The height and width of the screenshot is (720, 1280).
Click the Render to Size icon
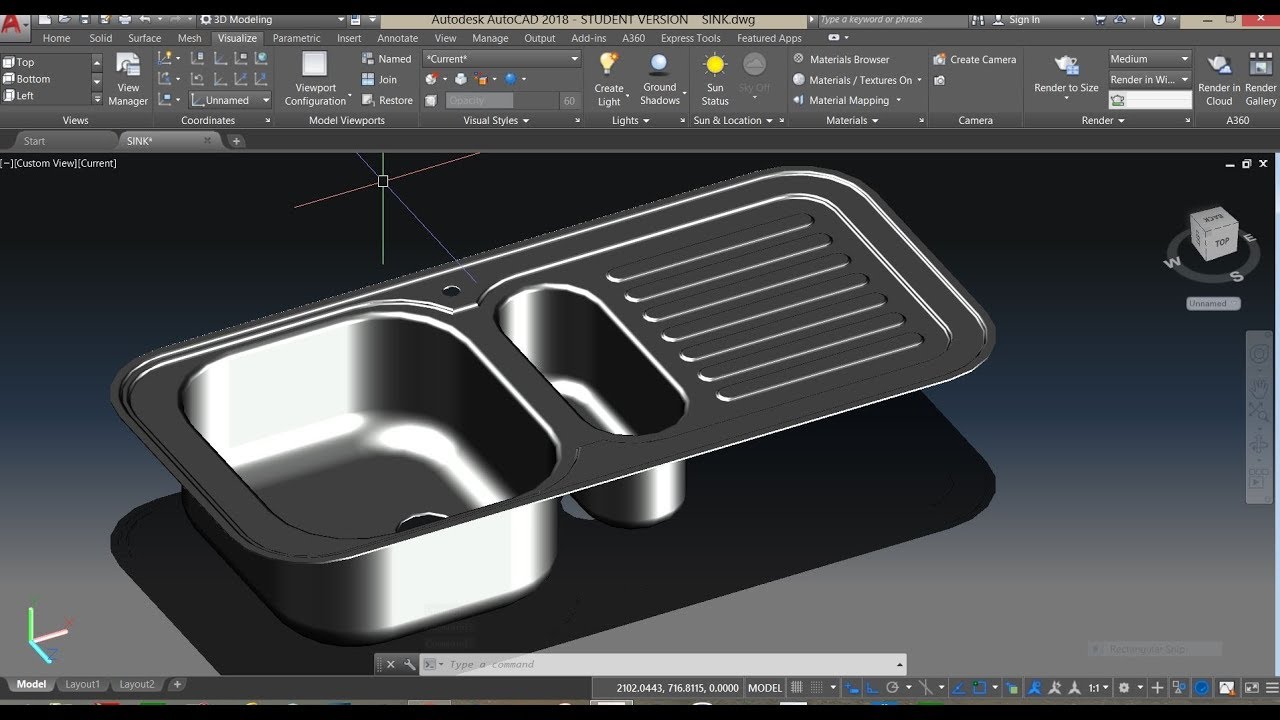click(x=1066, y=66)
